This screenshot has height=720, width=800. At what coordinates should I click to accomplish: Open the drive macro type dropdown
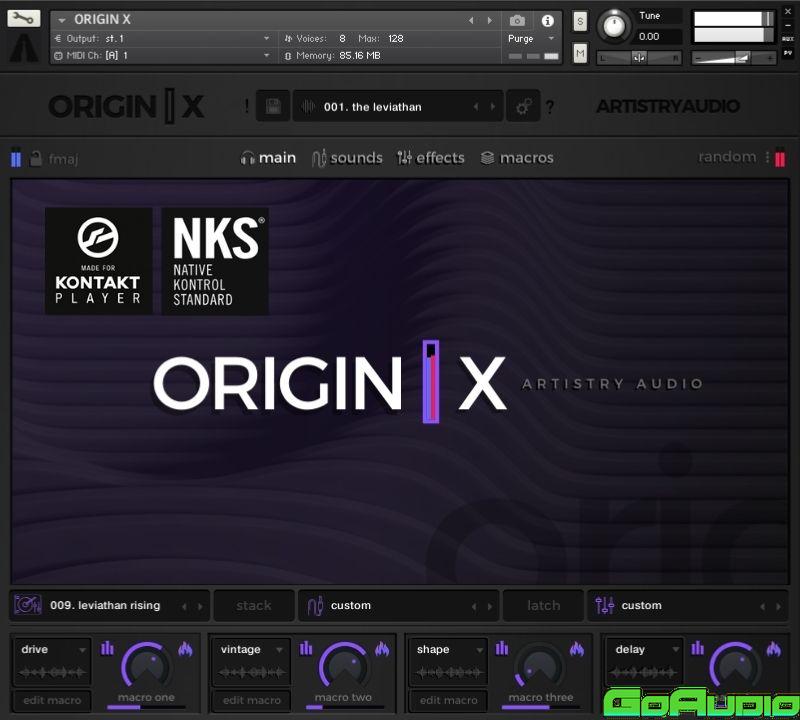point(52,650)
